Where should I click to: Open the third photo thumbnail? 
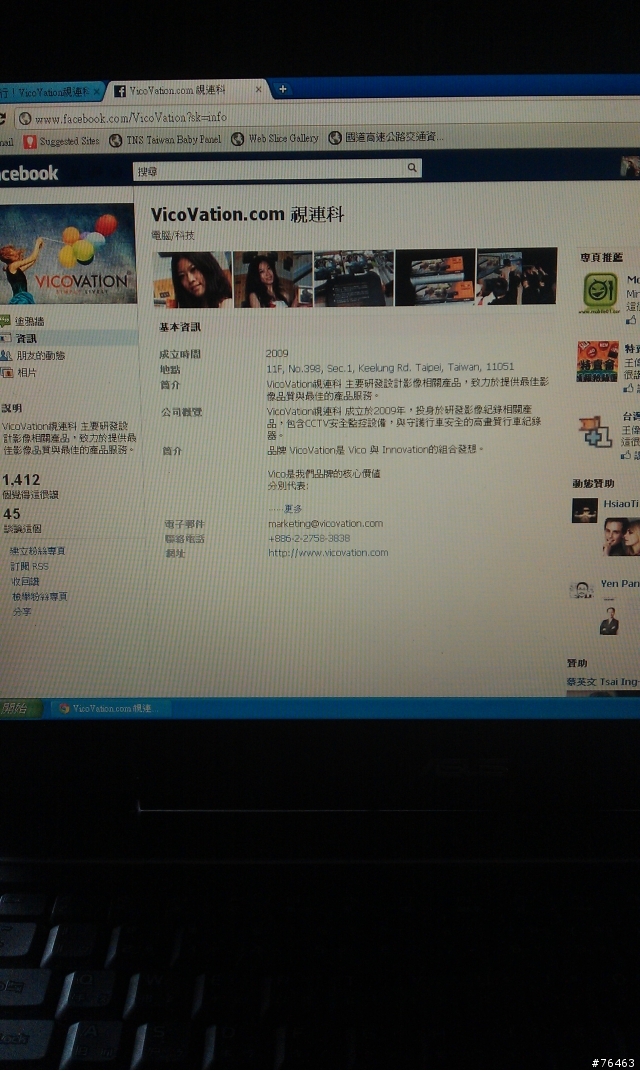pyautogui.click(x=354, y=277)
